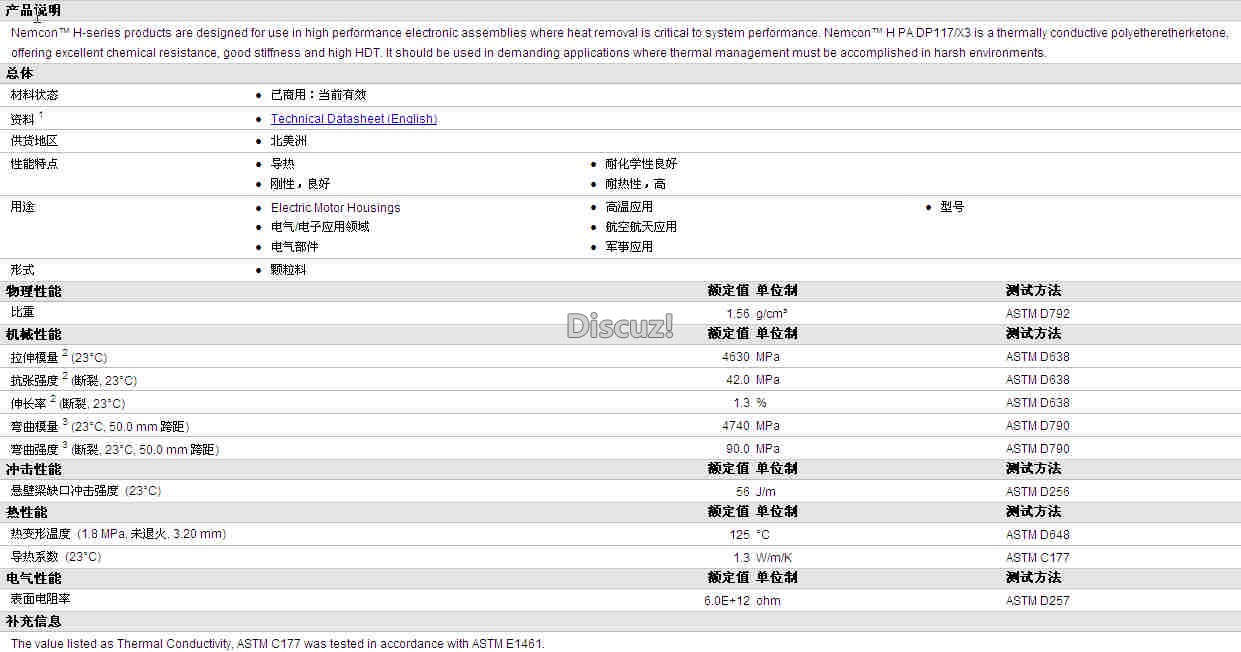Click the 用途 row label
Image resolution: width=1241 pixels, height=652 pixels.
[22, 207]
